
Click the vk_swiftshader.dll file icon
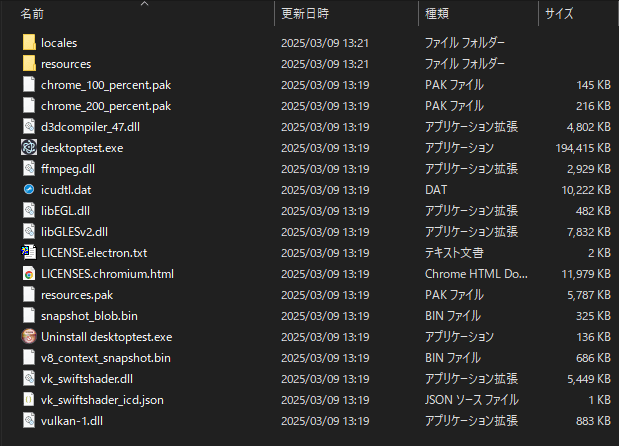tap(29, 378)
